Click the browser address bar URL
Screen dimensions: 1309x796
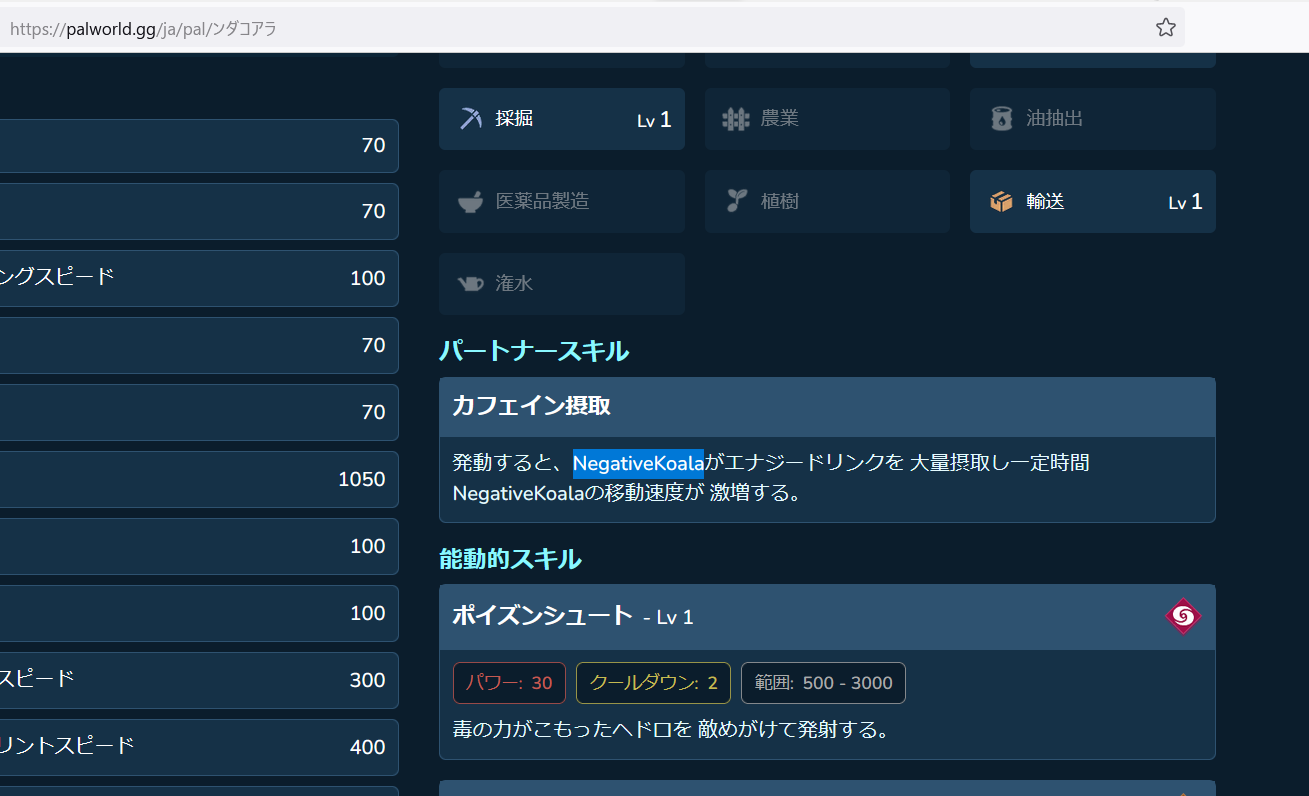tap(143, 29)
